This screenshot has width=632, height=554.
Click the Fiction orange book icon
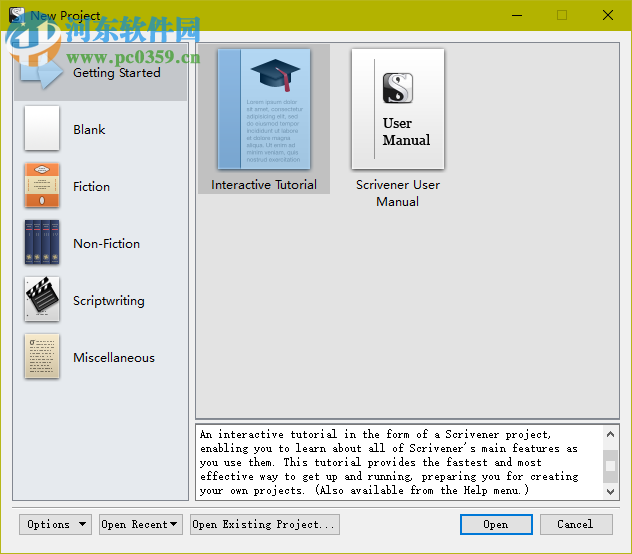coord(42,185)
